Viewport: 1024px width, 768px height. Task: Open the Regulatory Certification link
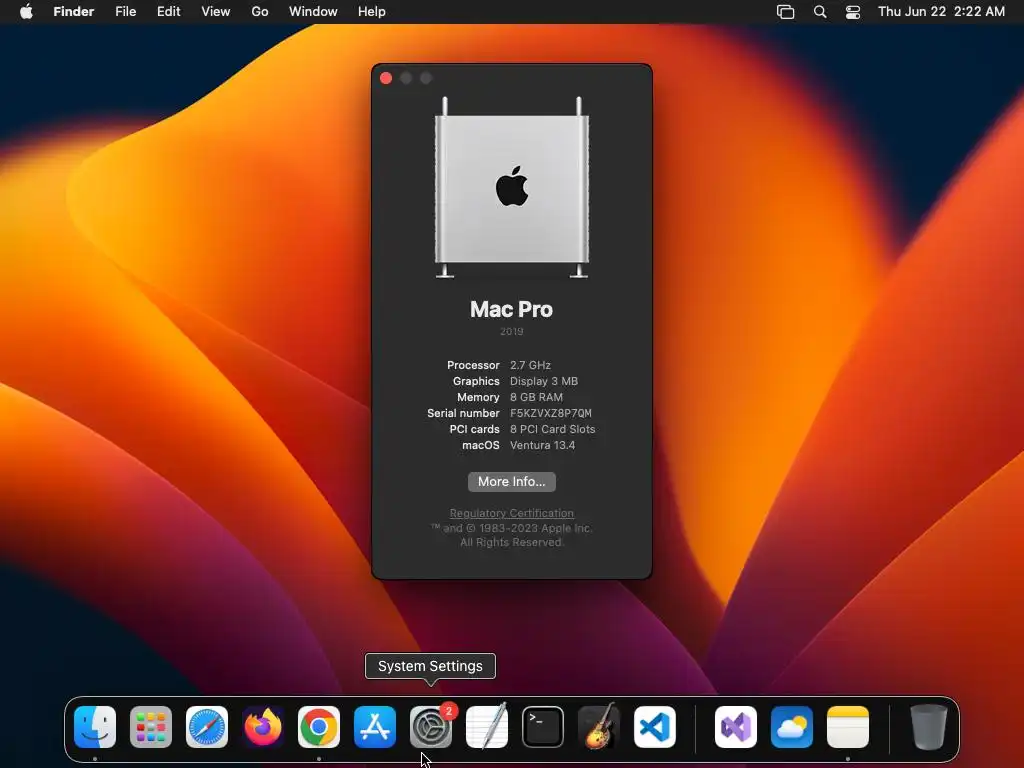click(x=512, y=513)
